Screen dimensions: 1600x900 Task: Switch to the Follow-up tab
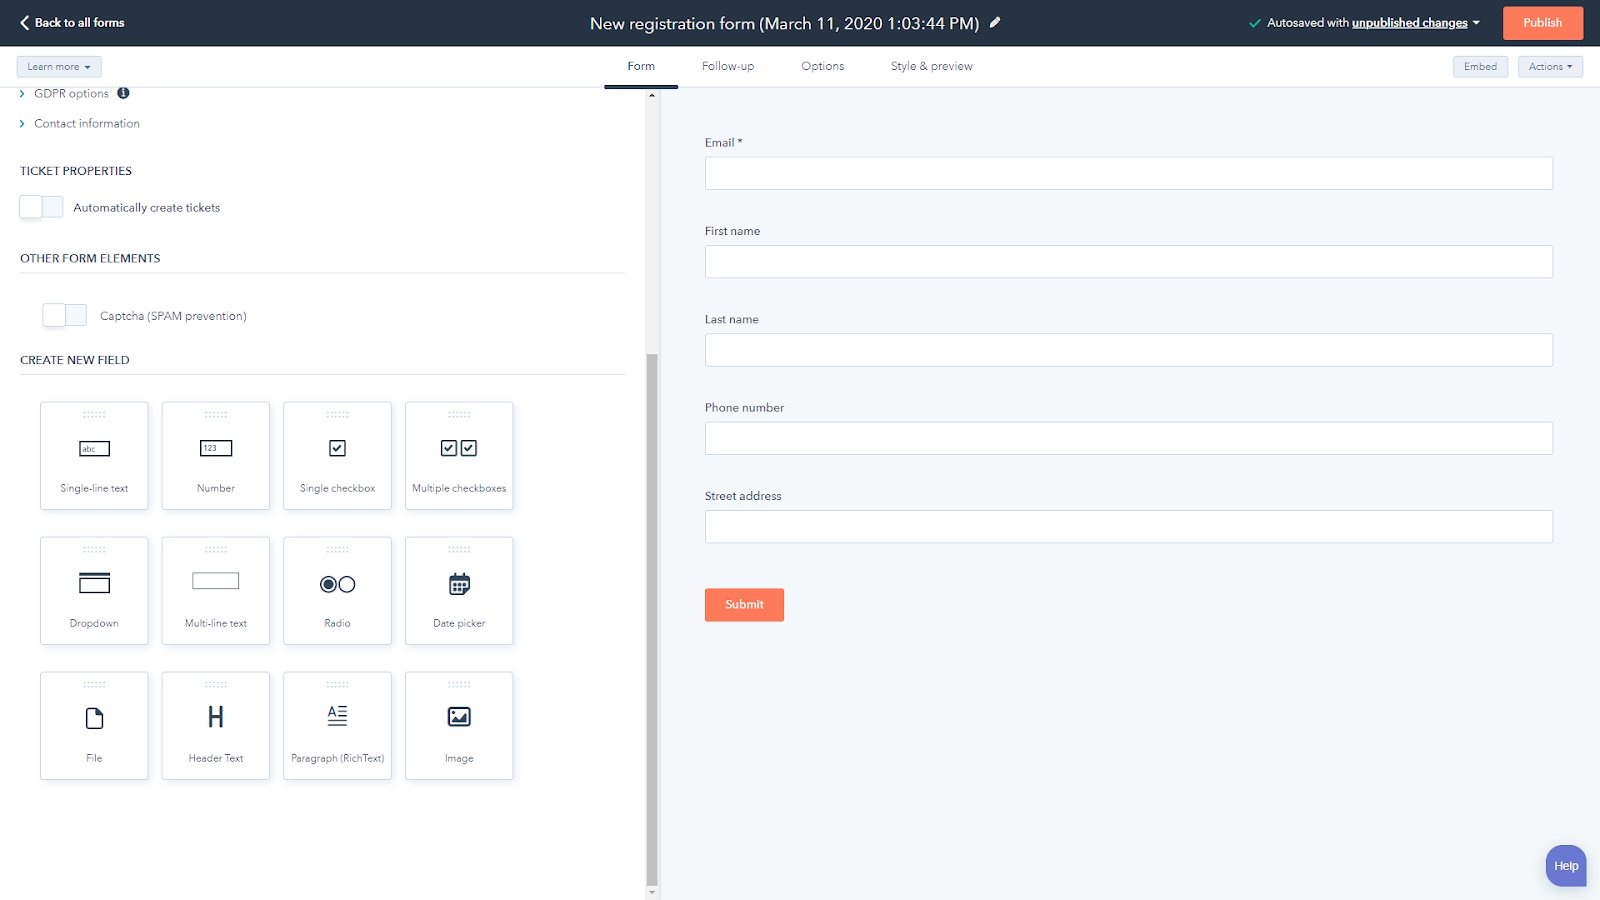pyautogui.click(x=727, y=65)
